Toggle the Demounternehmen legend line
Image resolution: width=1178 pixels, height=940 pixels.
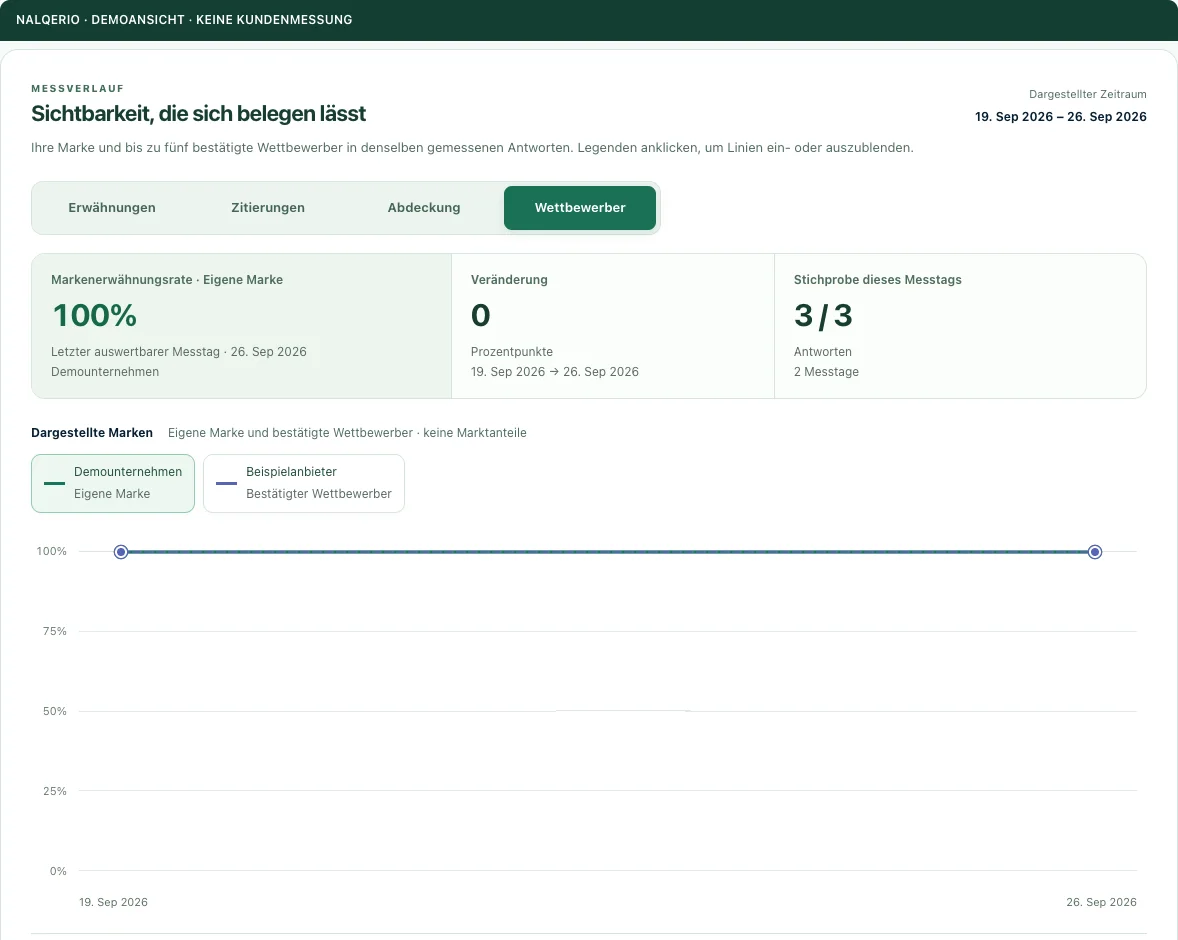pos(113,483)
